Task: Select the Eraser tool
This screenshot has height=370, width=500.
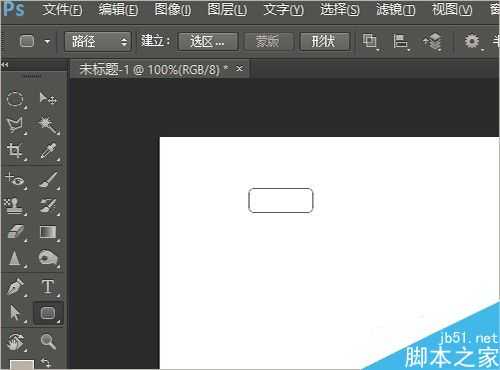Action: pos(15,232)
